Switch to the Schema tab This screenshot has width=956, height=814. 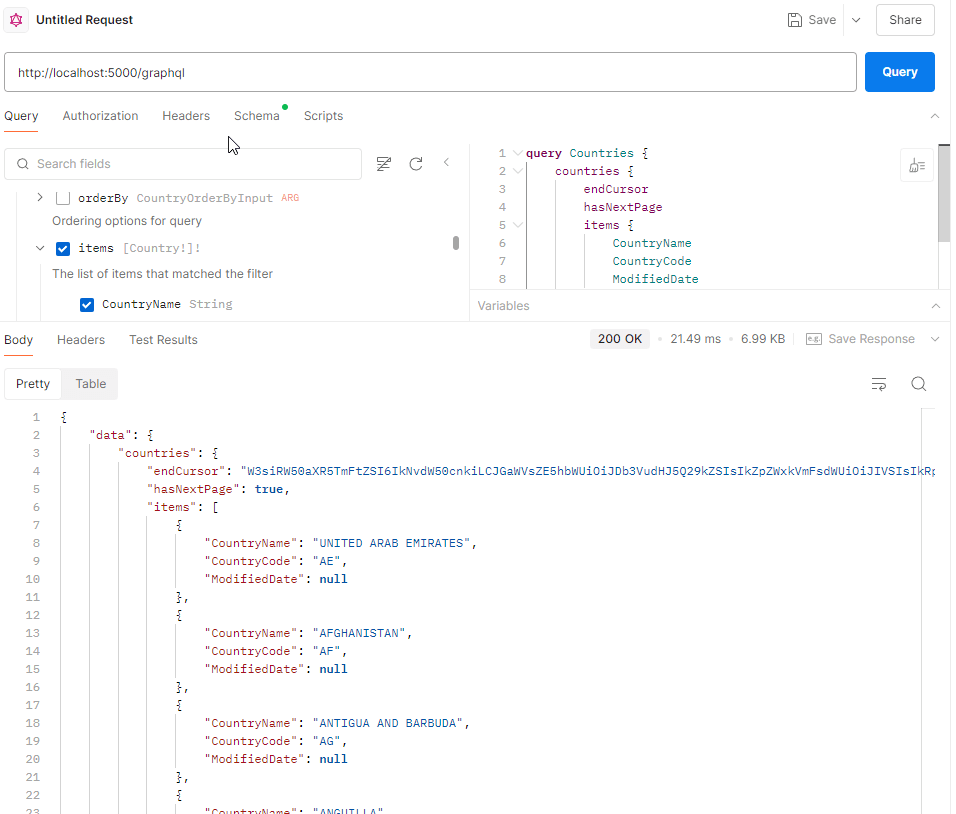tap(257, 116)
